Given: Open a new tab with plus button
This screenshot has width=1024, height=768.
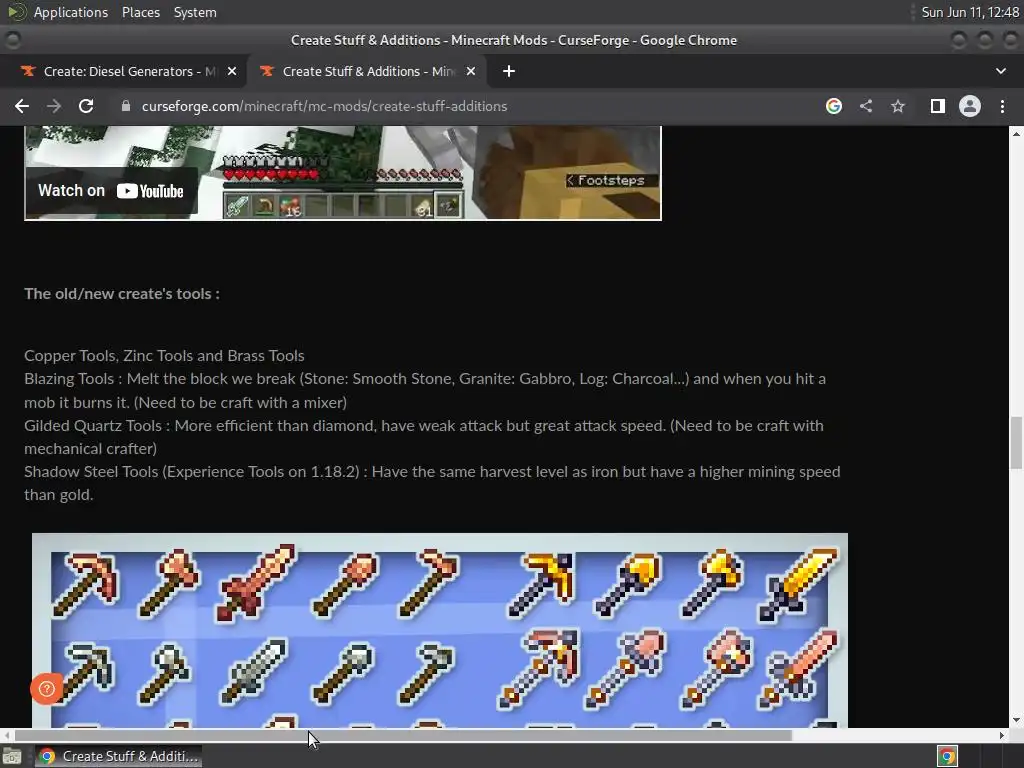Looking at the screenshot, I should pyautogui.click(x=509, y=71).
